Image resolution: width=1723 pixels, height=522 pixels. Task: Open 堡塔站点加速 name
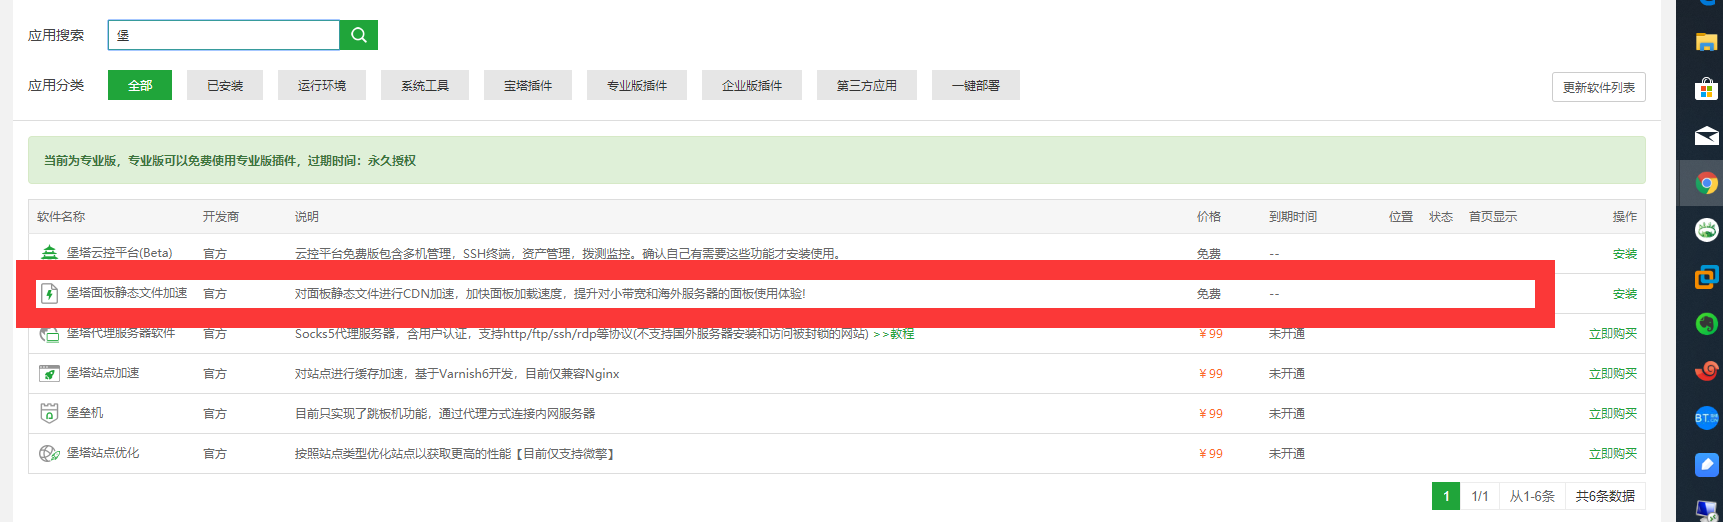(x=103, y=373)
